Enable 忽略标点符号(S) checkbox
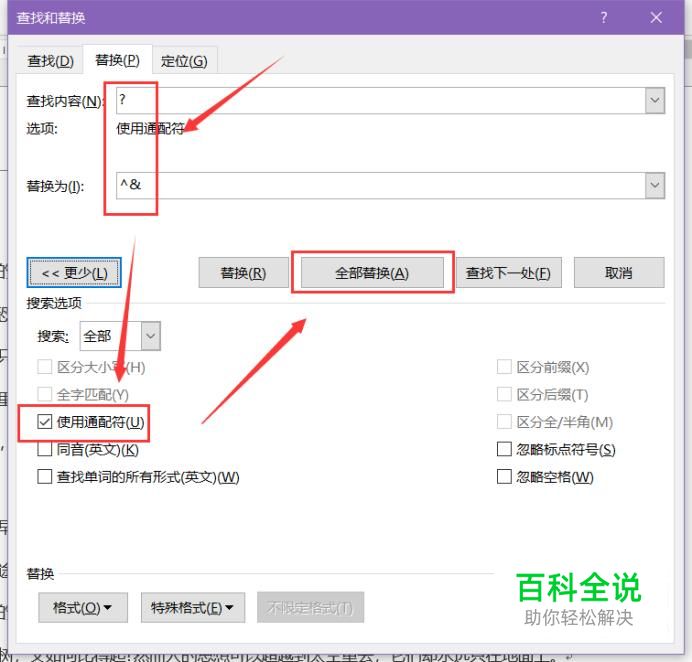 click(504, 449)
